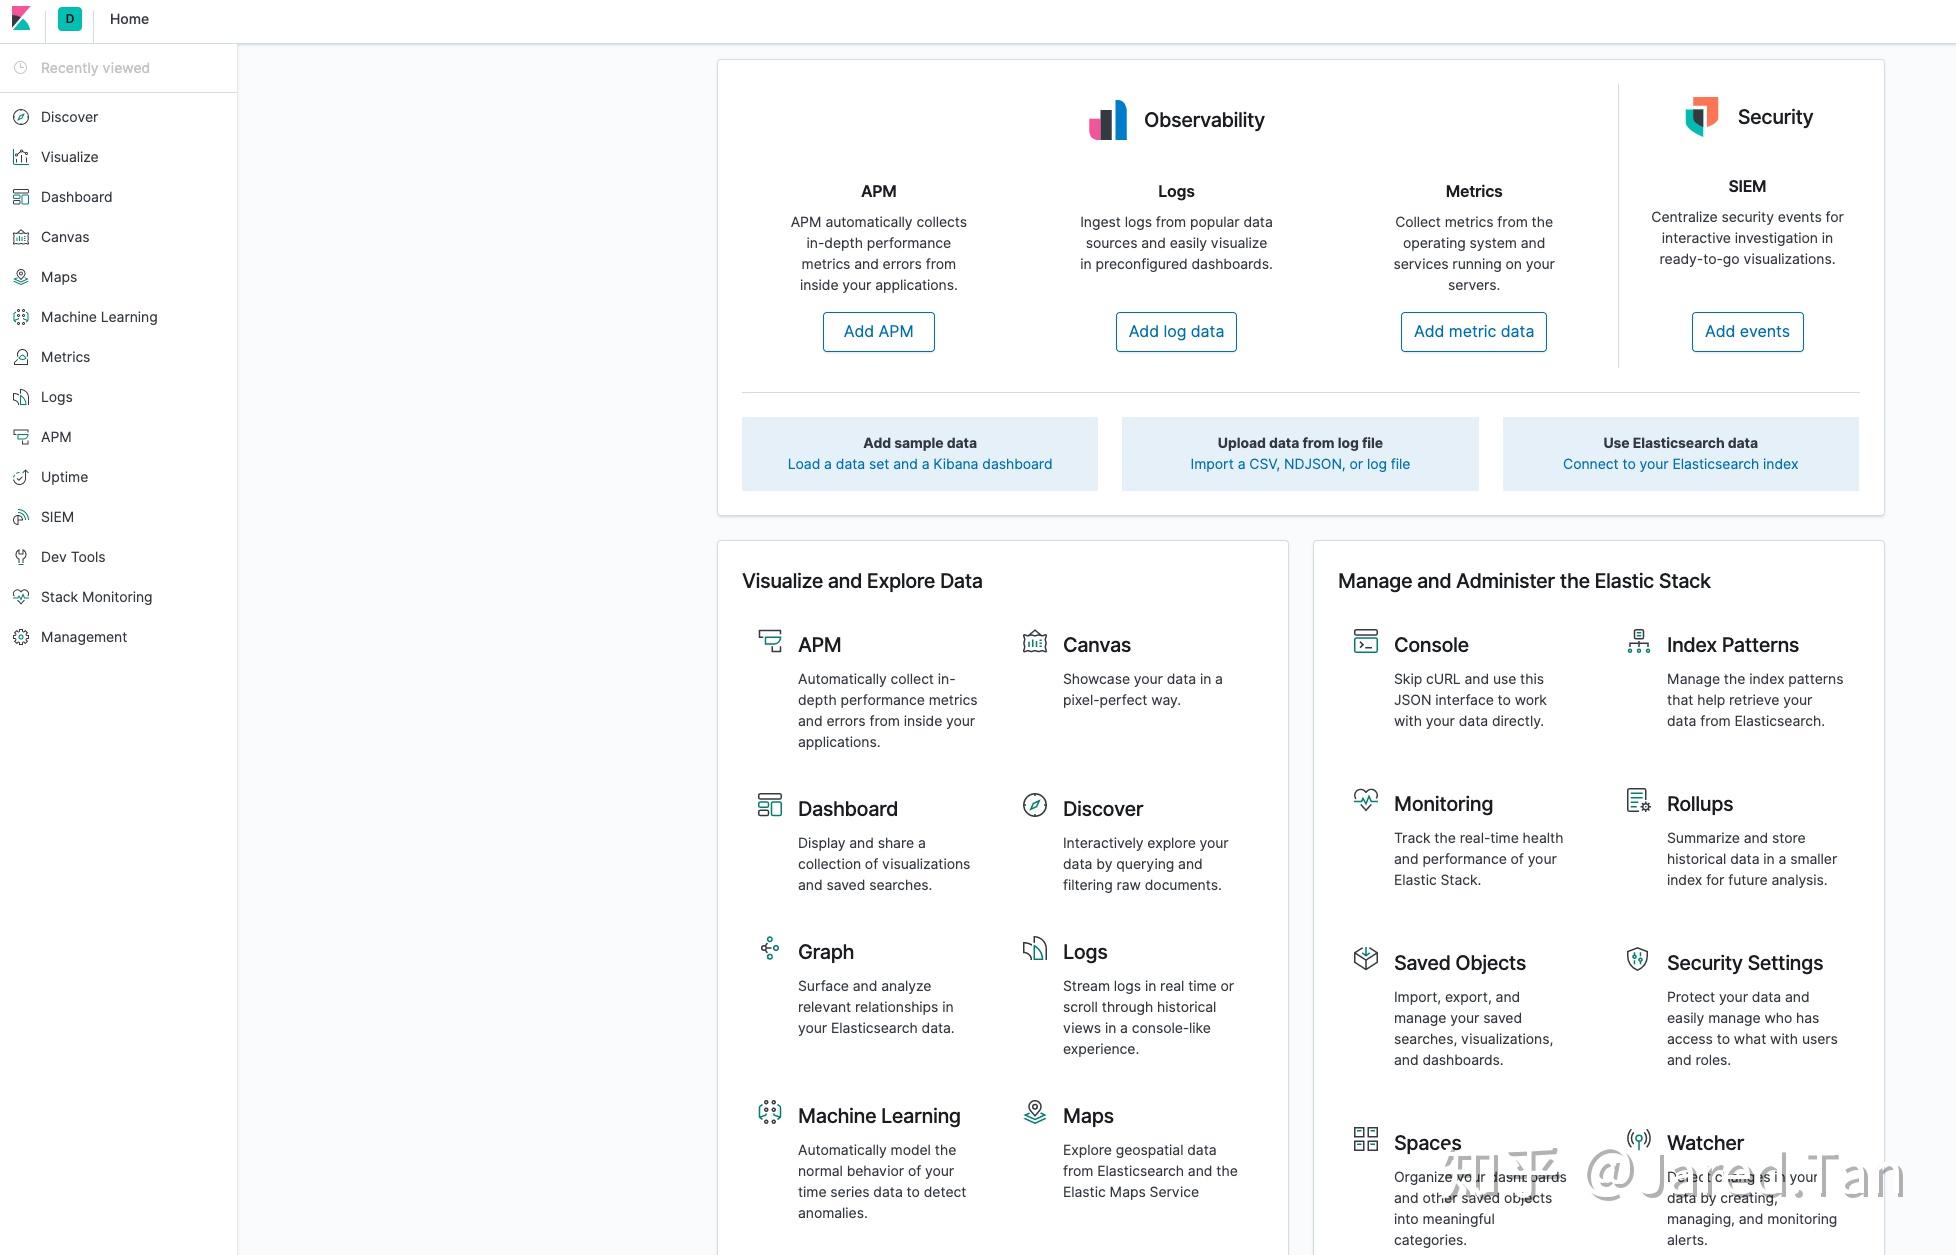The height and width of the screenshot is (1255, 1956).
Task: Click the D space avatar
Action: pos(69,19)
